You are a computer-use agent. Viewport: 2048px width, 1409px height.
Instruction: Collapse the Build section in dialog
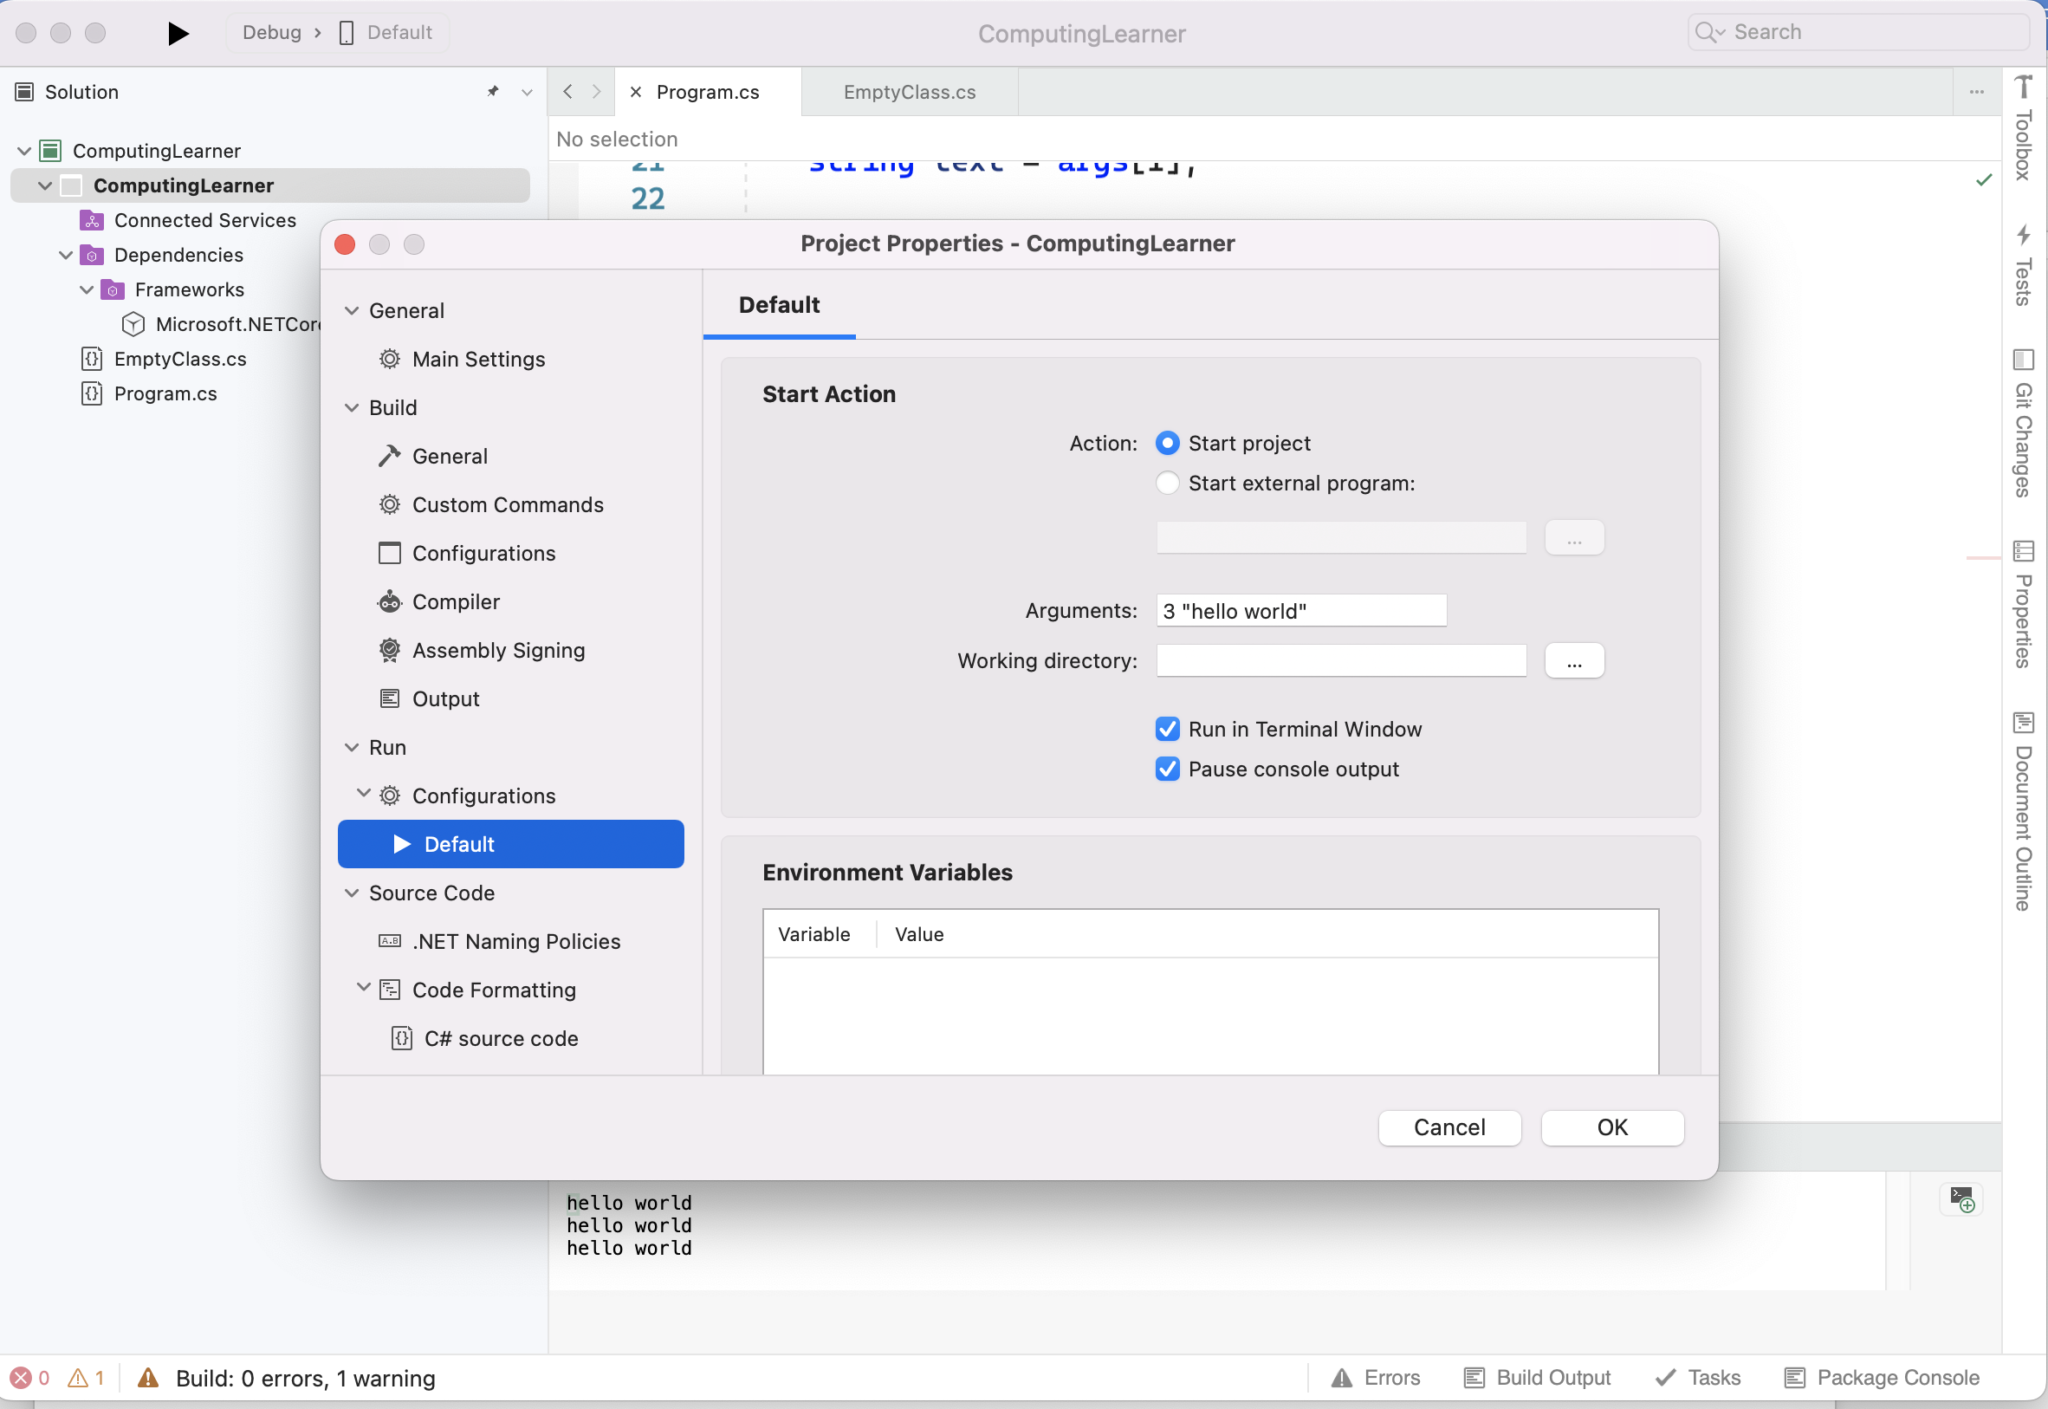(352, 408)
